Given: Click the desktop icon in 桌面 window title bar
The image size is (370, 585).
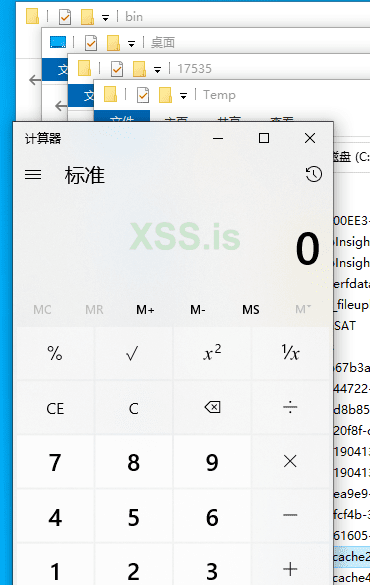Looking at the screenshot, I should click(x=58, y=42).
